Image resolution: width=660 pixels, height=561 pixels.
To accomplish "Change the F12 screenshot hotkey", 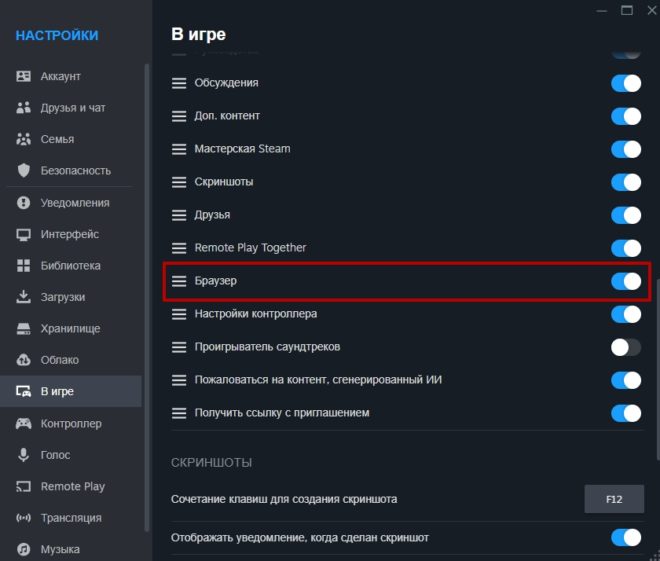I will 614,499.
